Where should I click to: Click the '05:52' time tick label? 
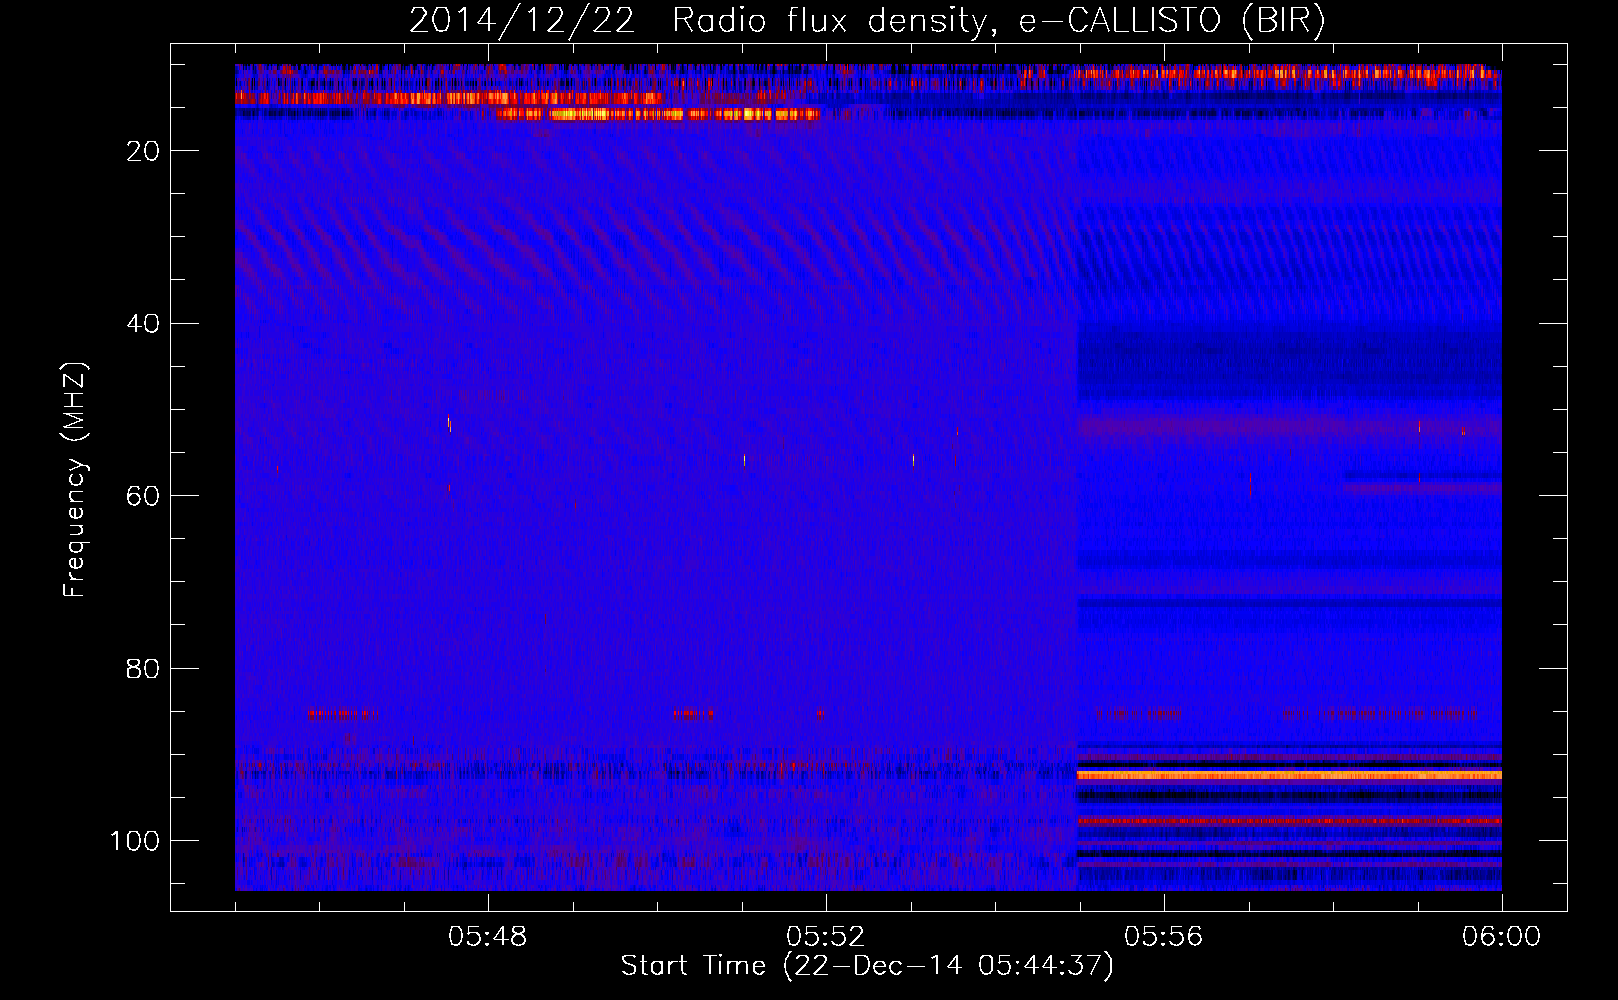click(x=826, y=937)
